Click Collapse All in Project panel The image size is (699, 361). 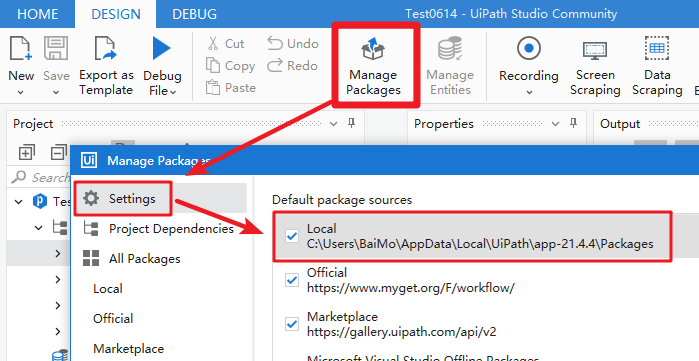pyautogui.click(x=58, y=153)
